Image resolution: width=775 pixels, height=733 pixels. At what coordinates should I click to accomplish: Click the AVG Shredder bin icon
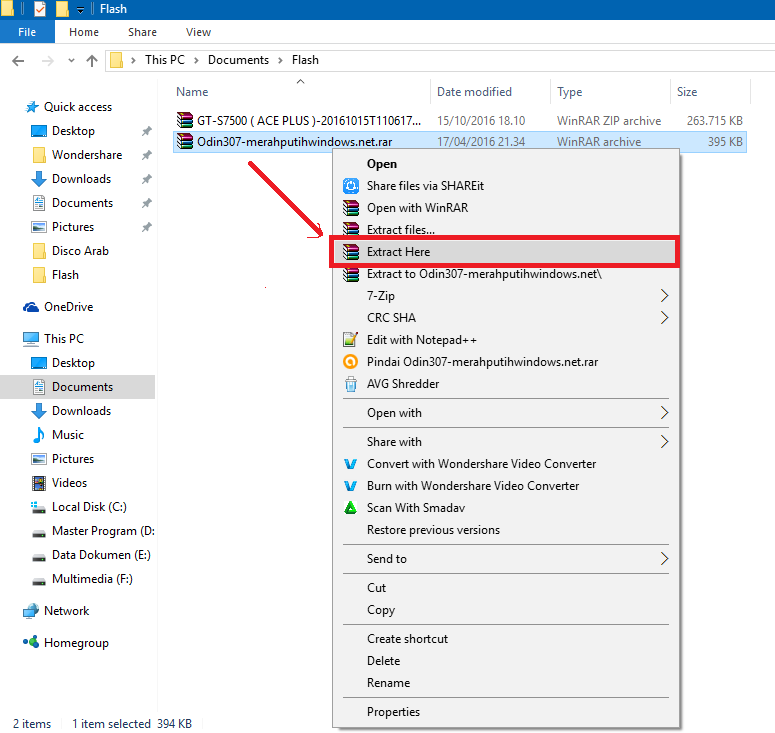[x=350, y=384]
